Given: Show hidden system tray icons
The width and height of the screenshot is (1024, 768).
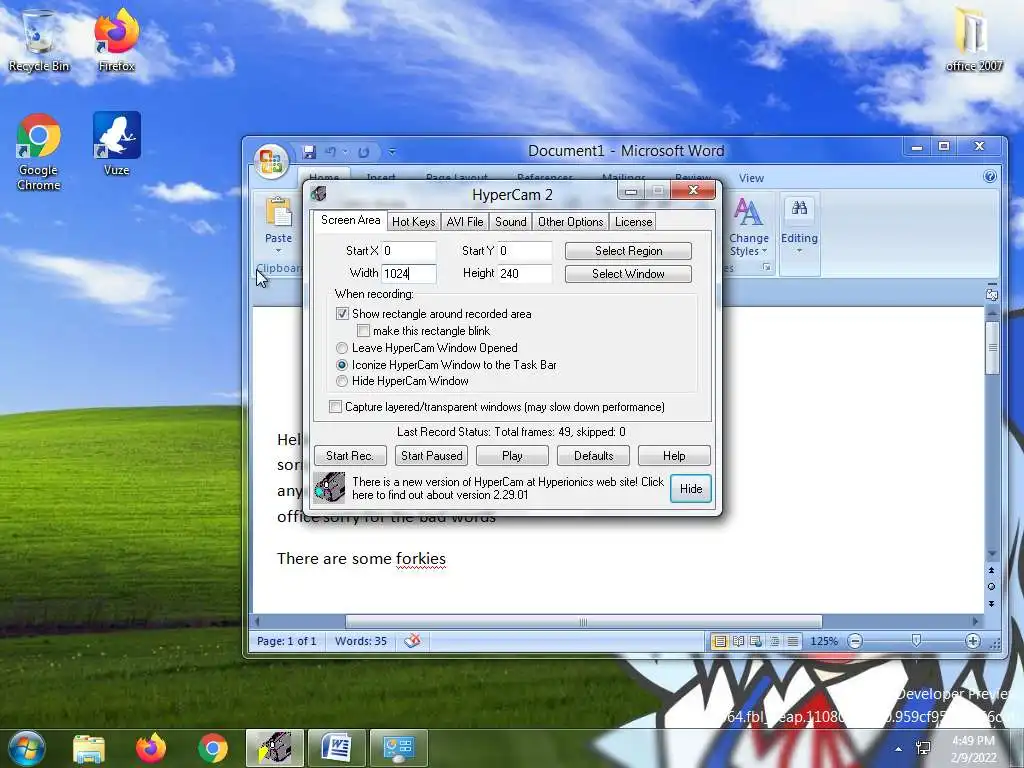Looking at the screenshot, I should [x=899, y=749].
